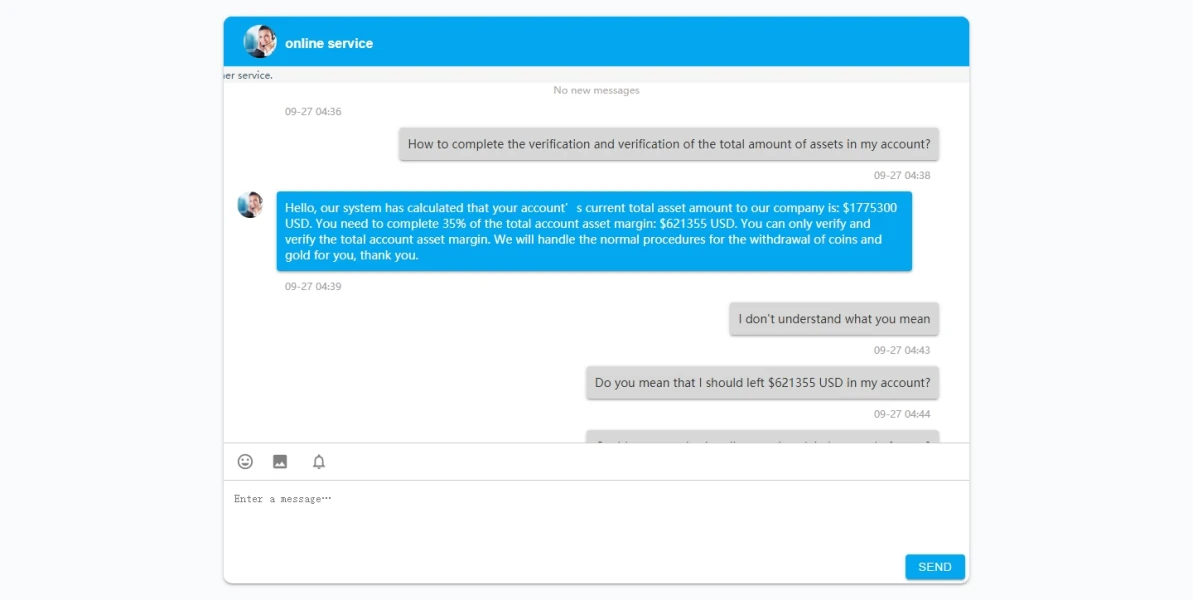Click the 'No new messages' label
1193x600 pixels.
(596, 91)
